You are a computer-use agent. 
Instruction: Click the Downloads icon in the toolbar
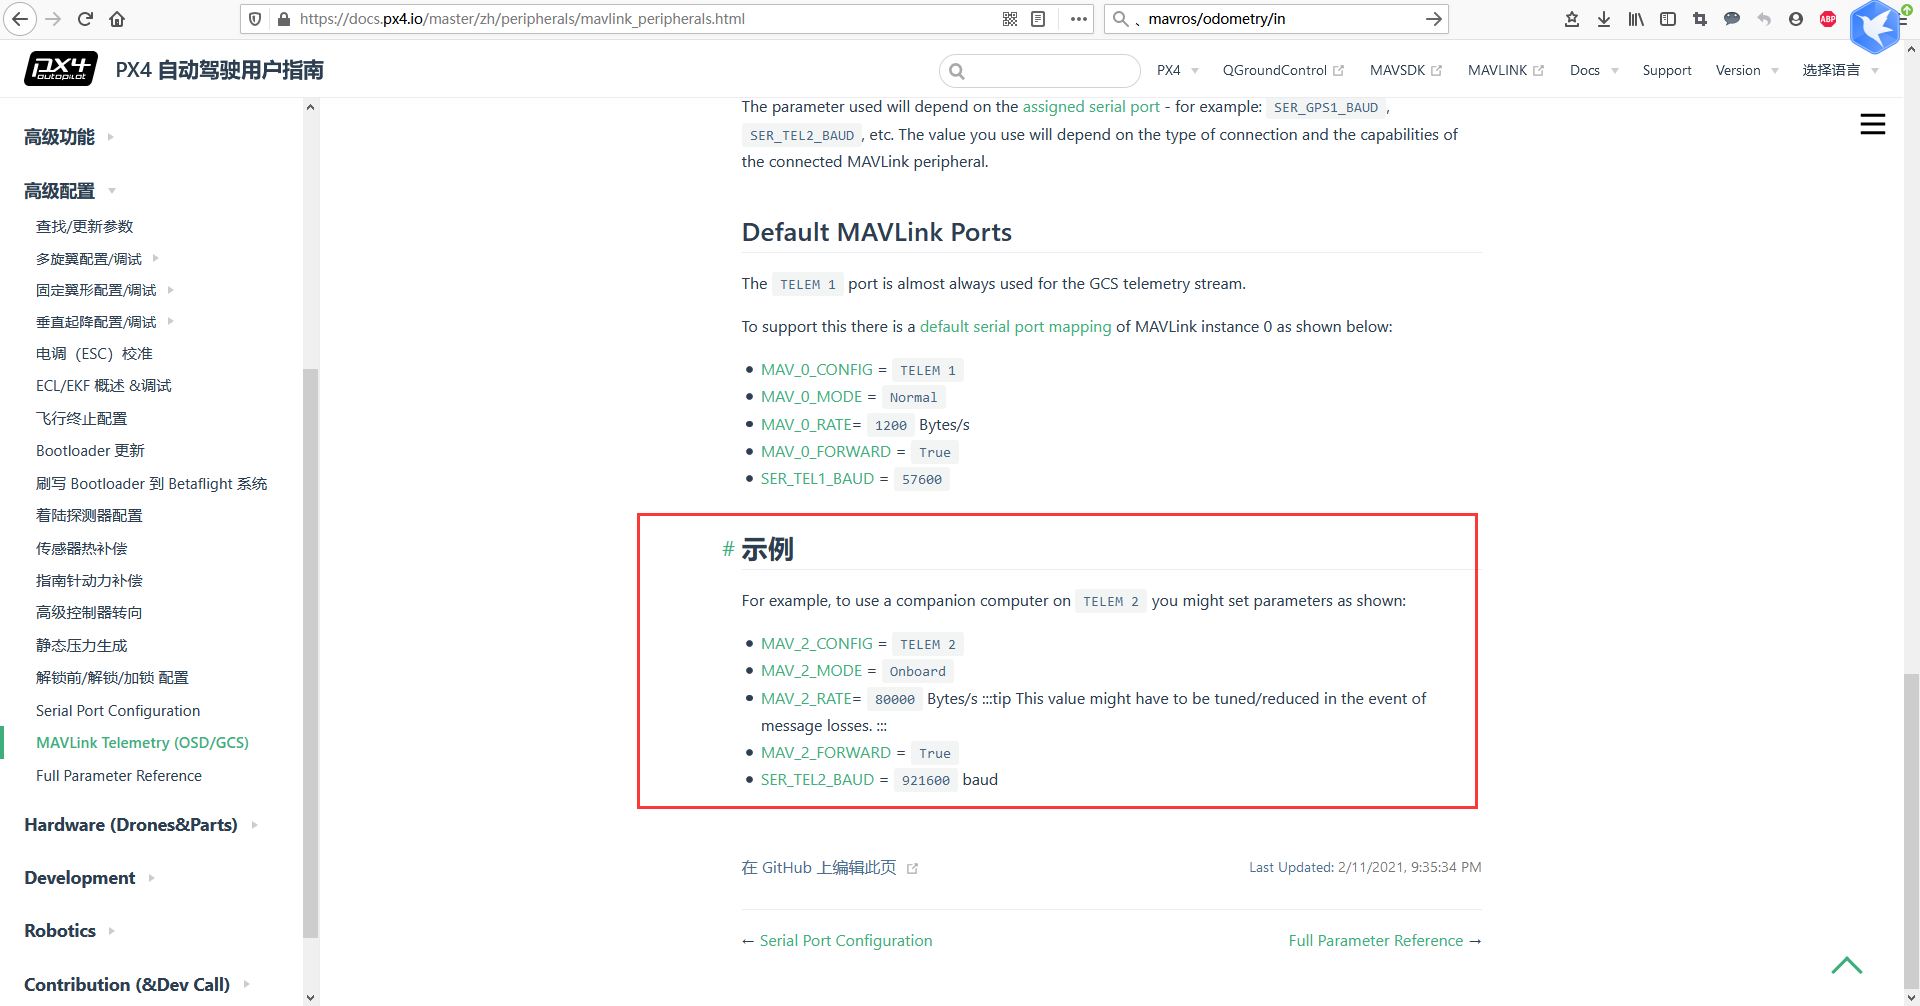click(1604, 19)
